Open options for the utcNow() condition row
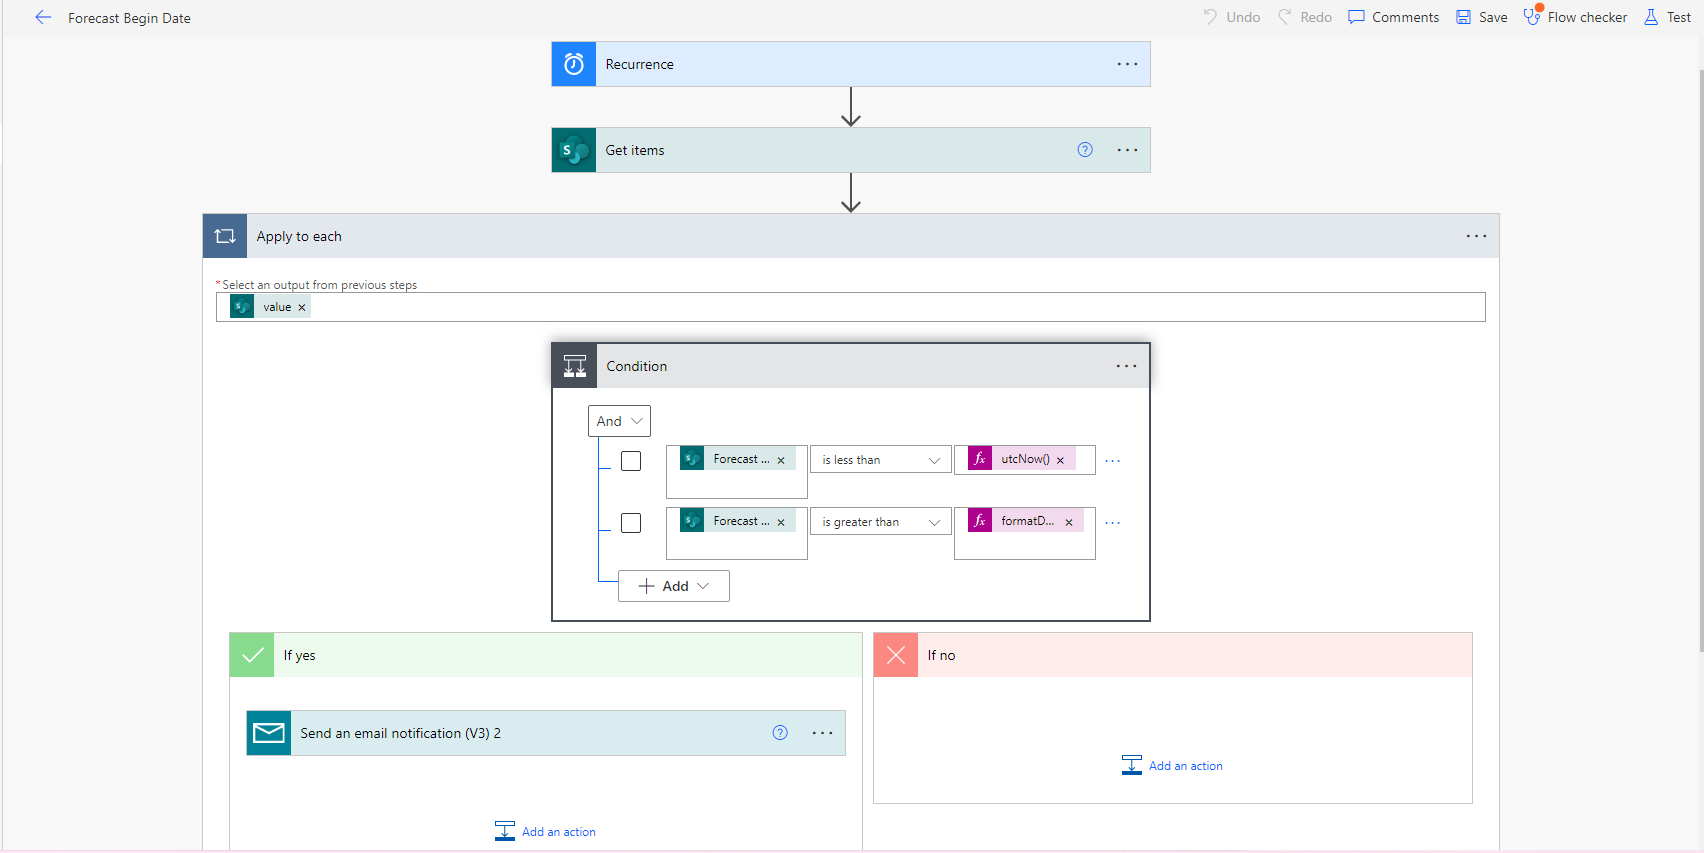 click(1112, 461)
